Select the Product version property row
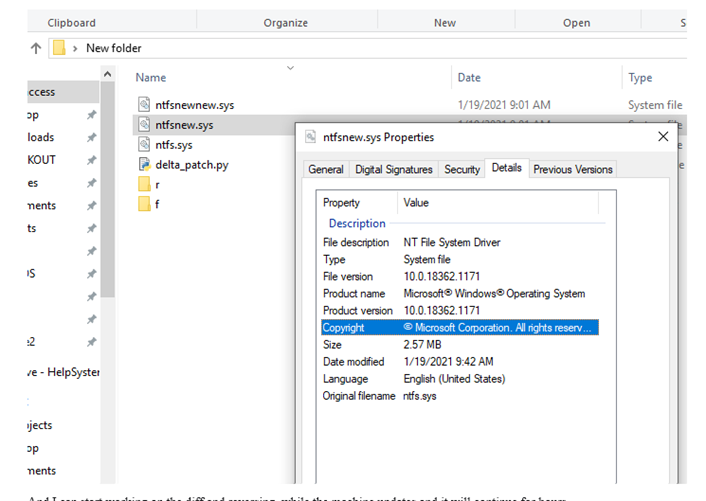Viewport: 706px width, 501px height. point(460,311)
